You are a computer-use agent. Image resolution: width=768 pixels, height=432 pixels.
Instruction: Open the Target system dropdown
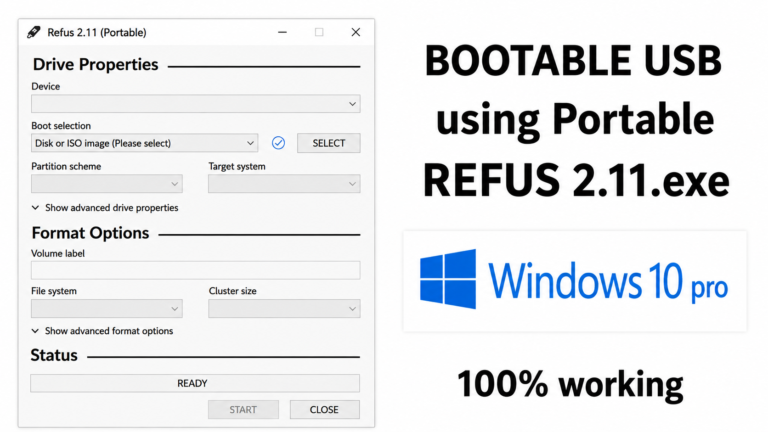[x=284, y=184]
